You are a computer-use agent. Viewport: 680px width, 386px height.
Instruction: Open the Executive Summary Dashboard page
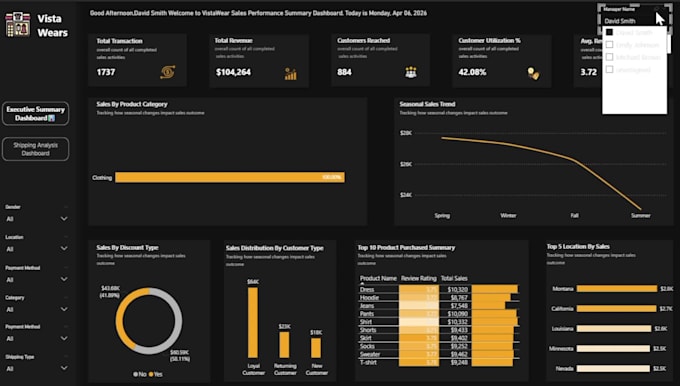[36, 114]
